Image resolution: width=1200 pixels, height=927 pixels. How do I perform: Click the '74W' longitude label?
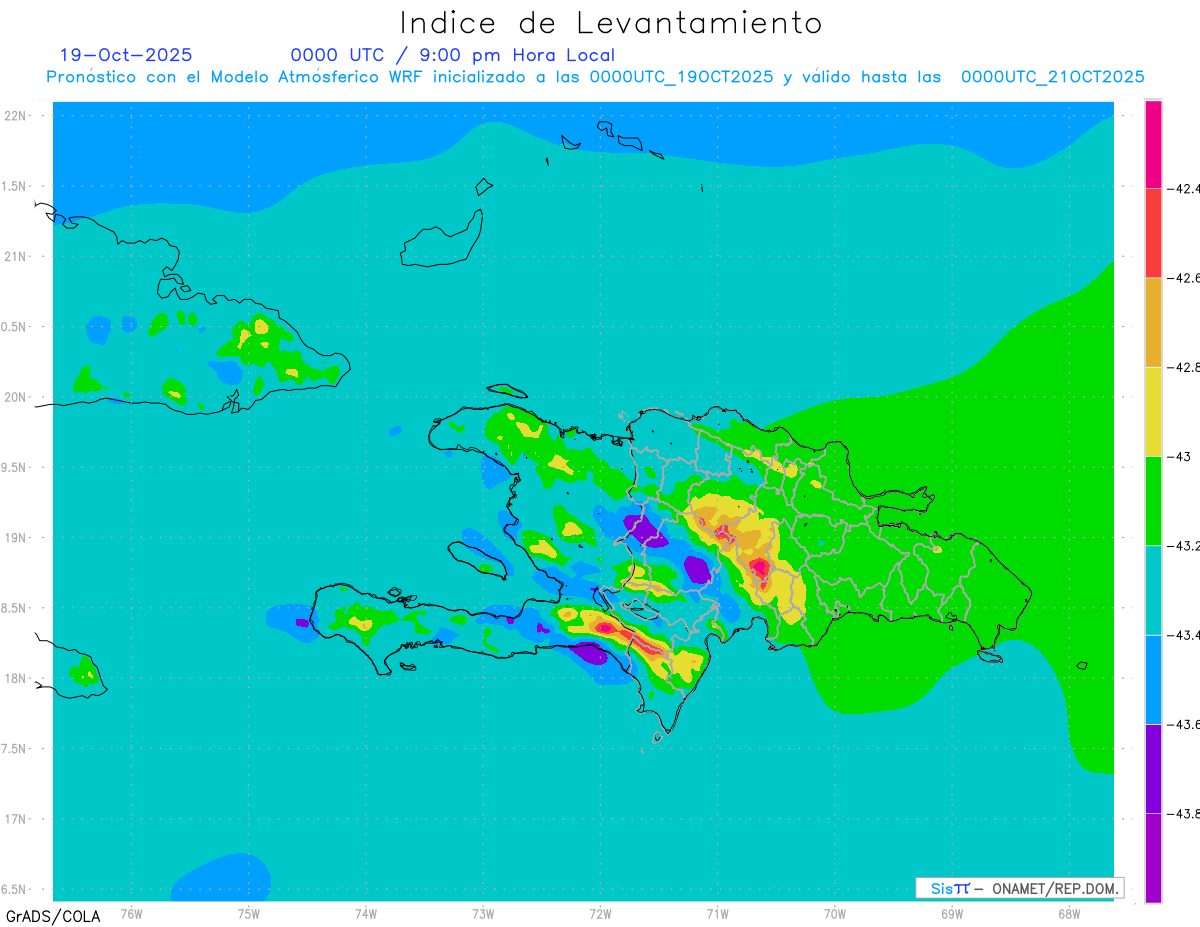point(366,912)
